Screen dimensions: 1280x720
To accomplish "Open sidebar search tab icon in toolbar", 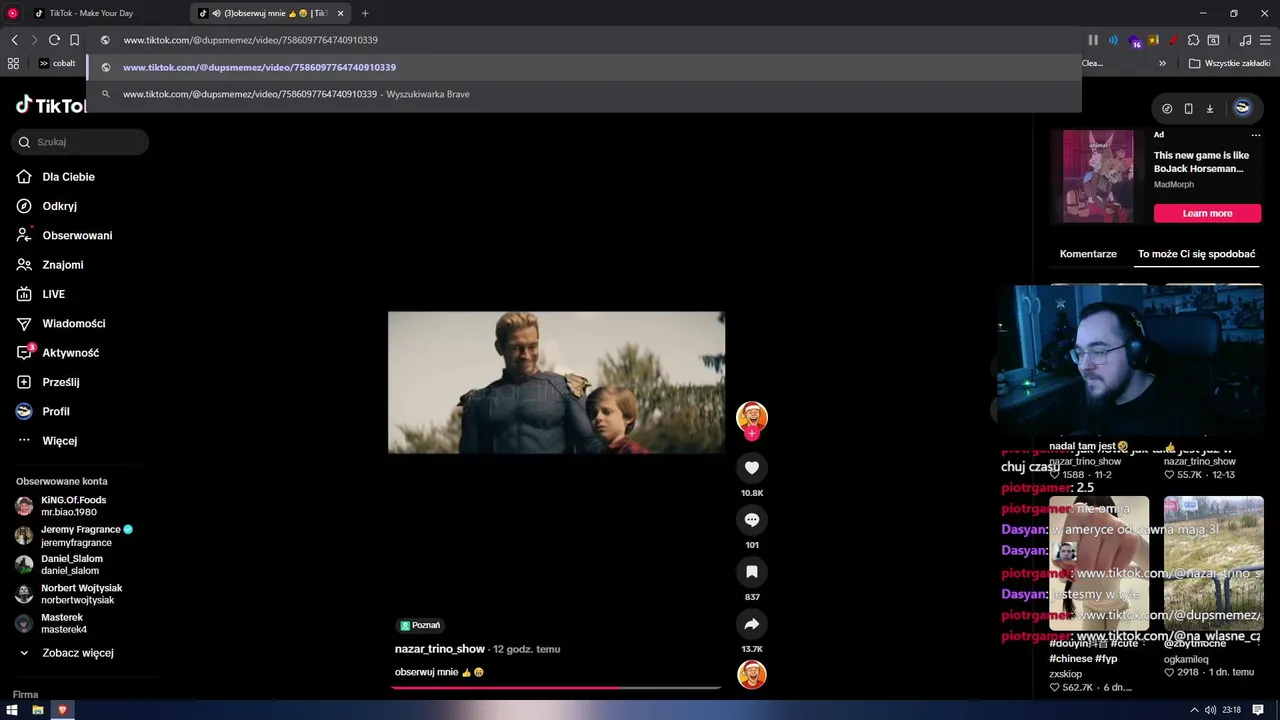I will (1213, 40).
